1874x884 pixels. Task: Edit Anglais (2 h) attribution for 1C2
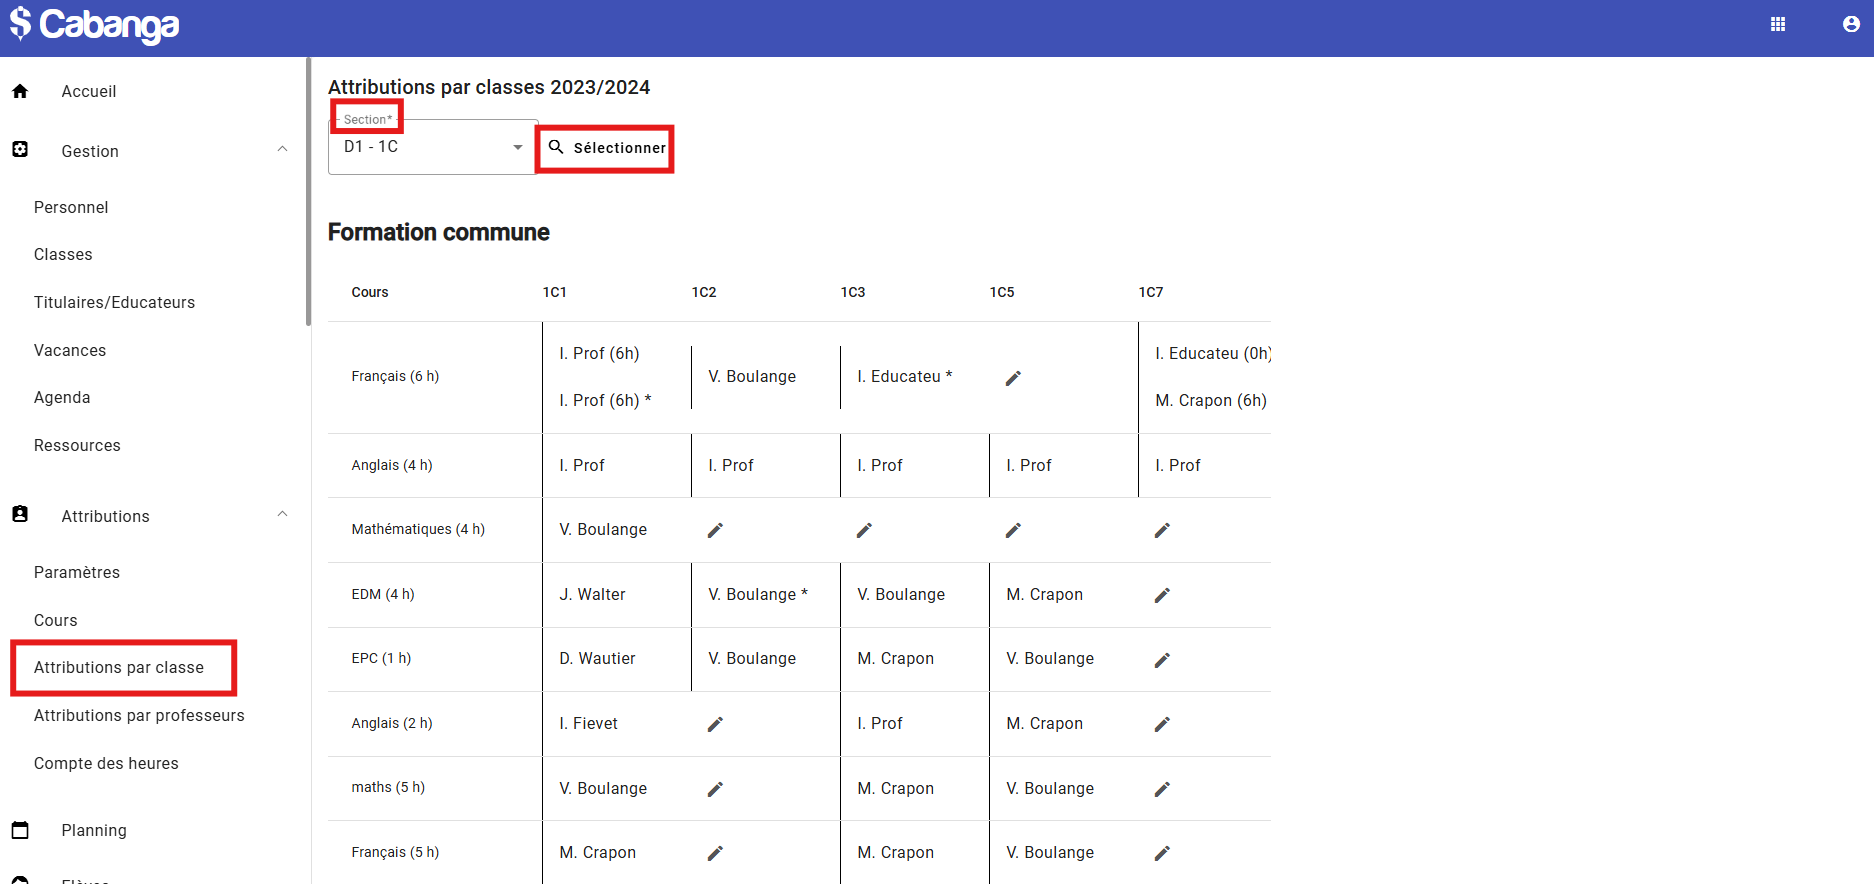click(715, 724)
